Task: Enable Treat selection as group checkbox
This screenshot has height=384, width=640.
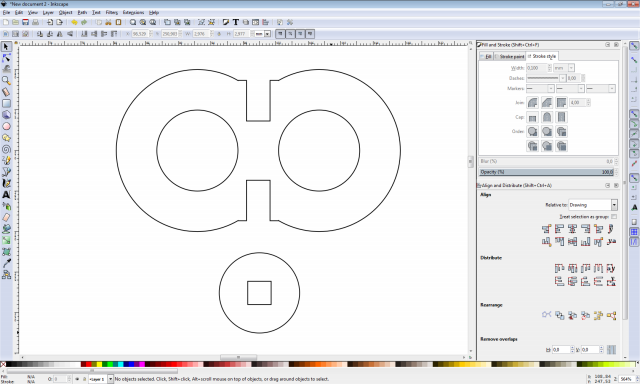Action: tap(614, 217)
